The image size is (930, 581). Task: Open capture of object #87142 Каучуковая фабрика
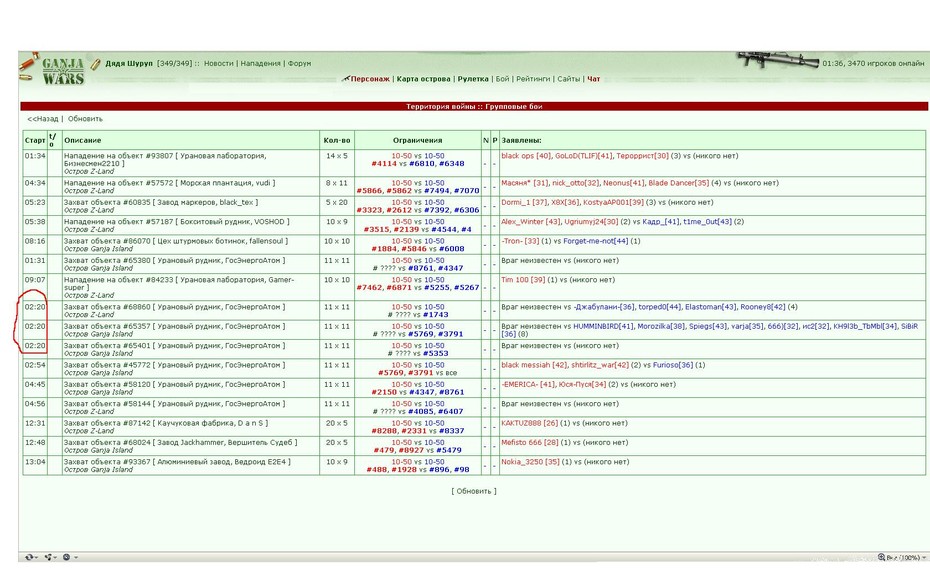pyautogui.click(x=165, y=423)
